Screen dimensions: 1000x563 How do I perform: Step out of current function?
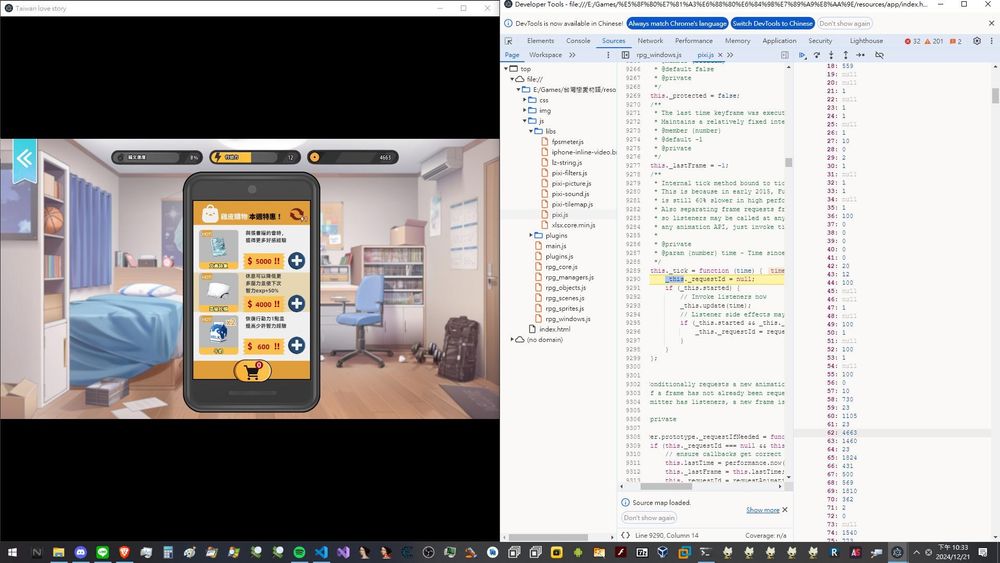pyautogui.click(x=846, y=55)
